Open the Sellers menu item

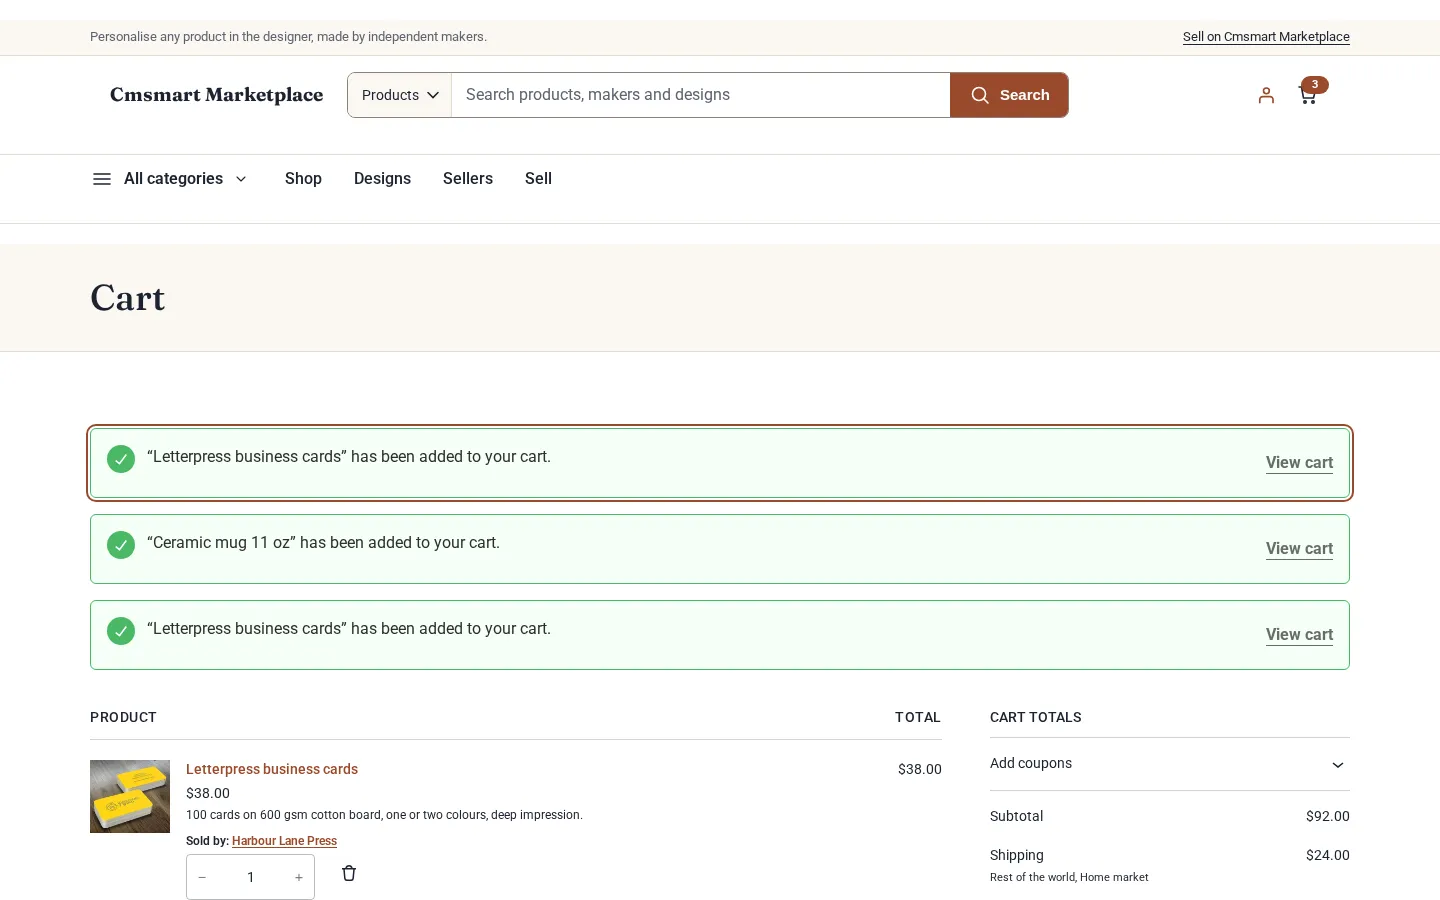point(468,179)
